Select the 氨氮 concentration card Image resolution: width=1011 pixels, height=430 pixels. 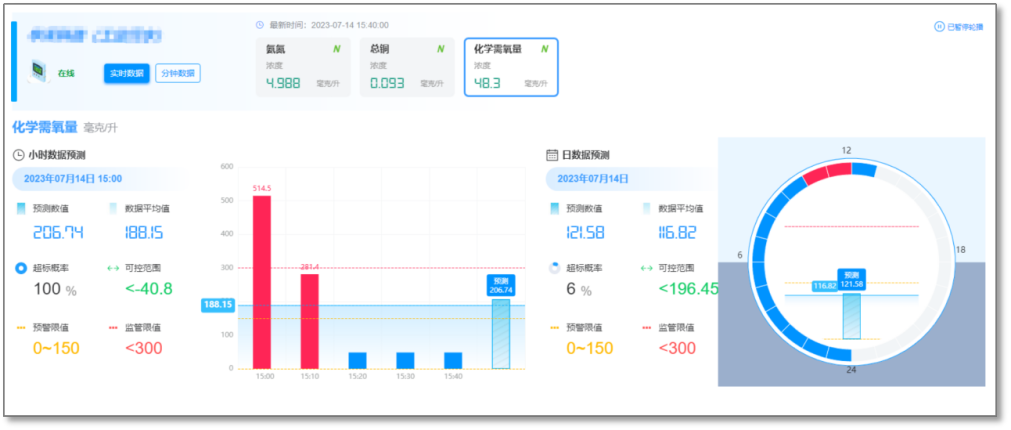click(303, 67)
